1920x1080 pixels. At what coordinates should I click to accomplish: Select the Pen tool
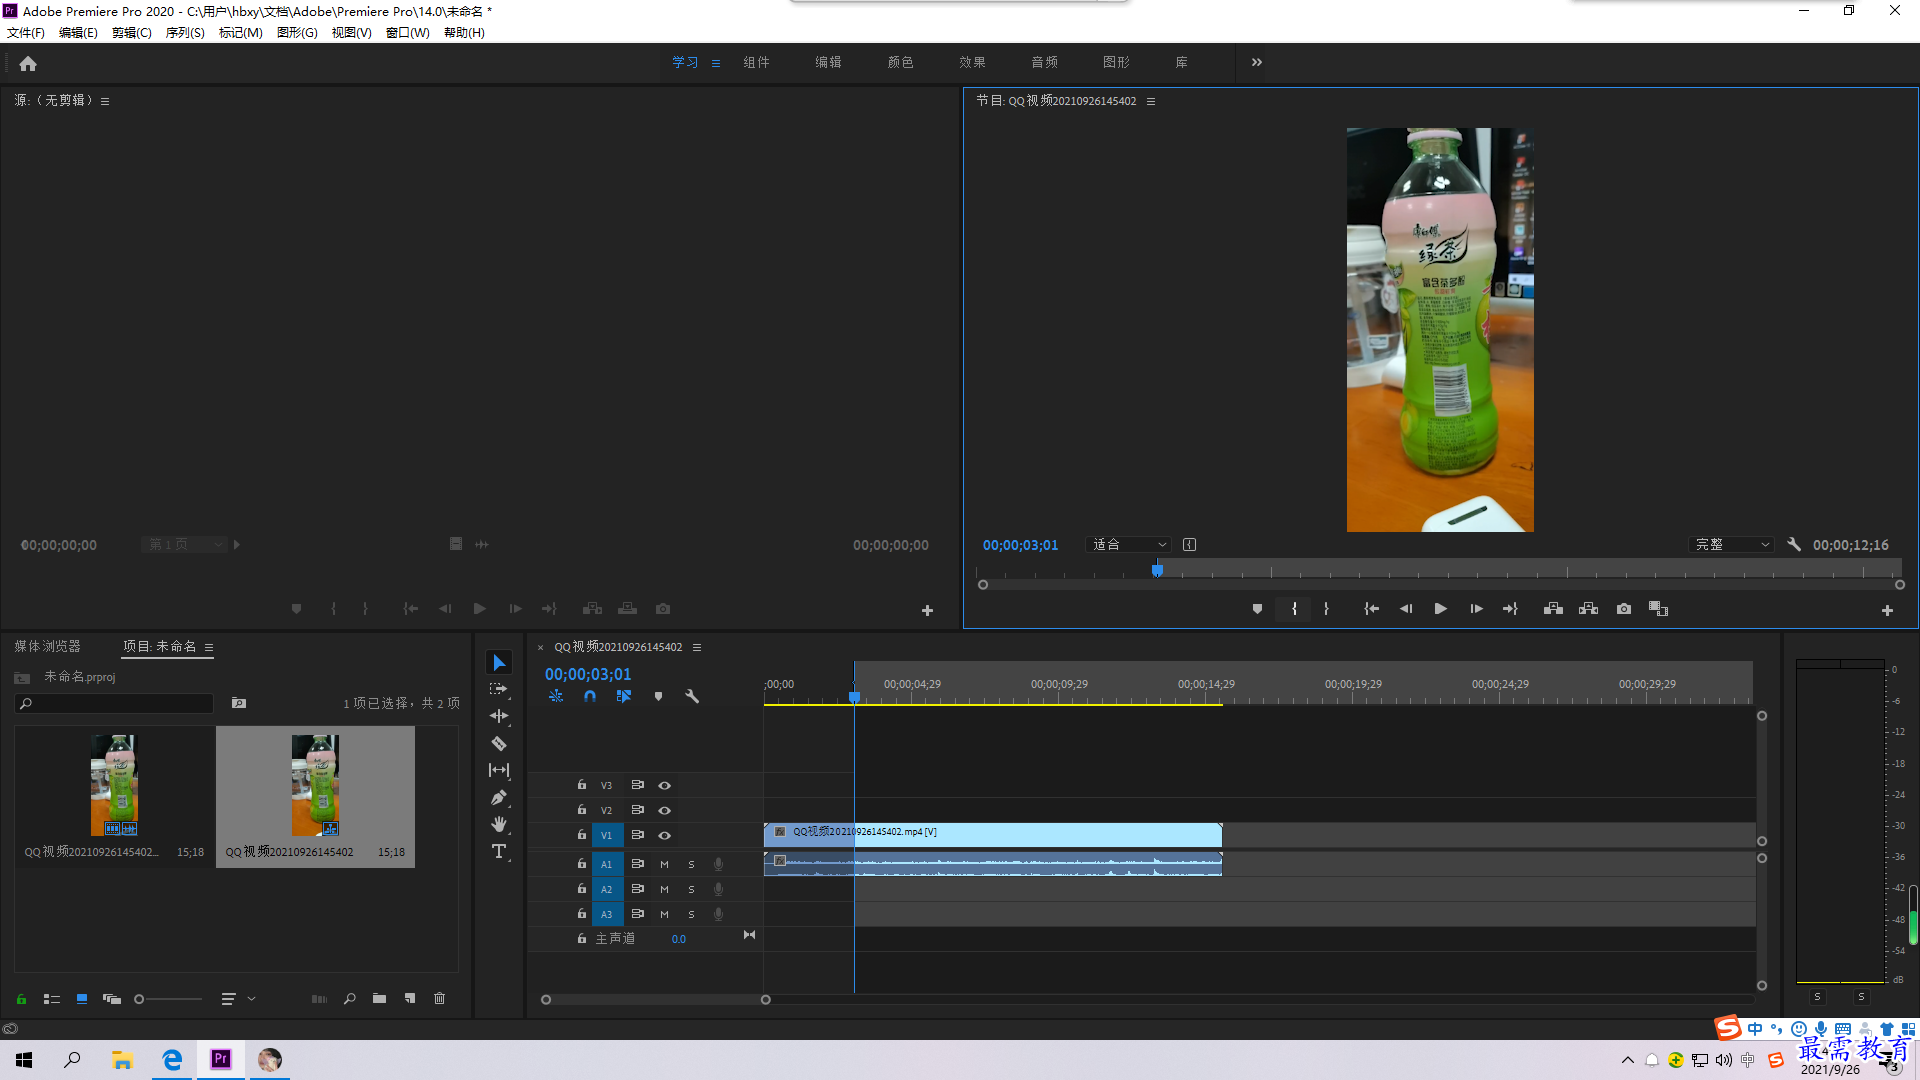pyautogui.click(x=499, y=797)
